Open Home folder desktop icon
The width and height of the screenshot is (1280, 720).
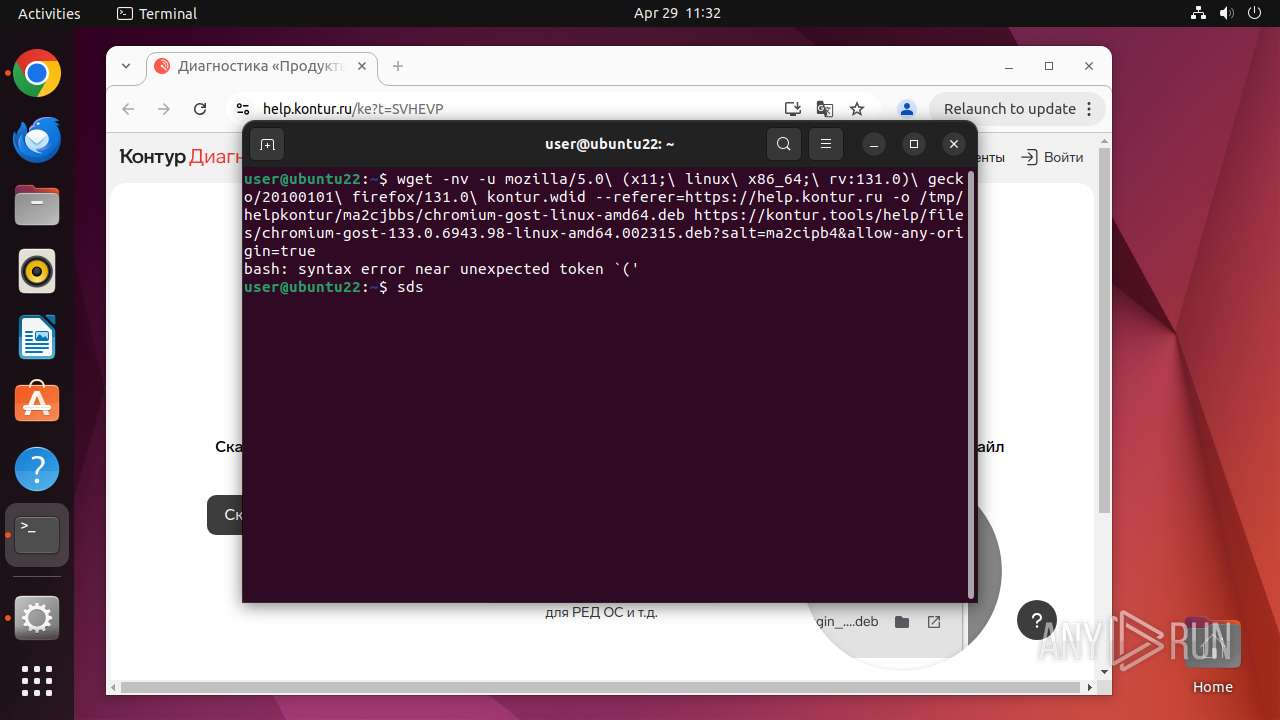coord(1213,656)
